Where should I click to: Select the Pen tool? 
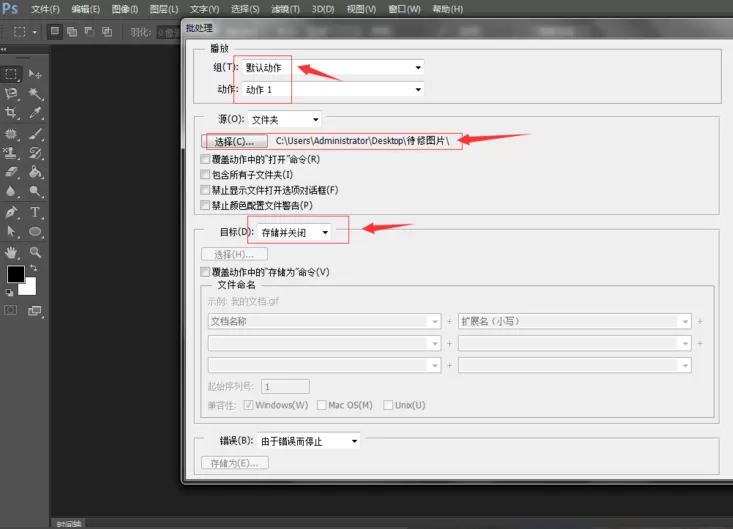[11, 212]
